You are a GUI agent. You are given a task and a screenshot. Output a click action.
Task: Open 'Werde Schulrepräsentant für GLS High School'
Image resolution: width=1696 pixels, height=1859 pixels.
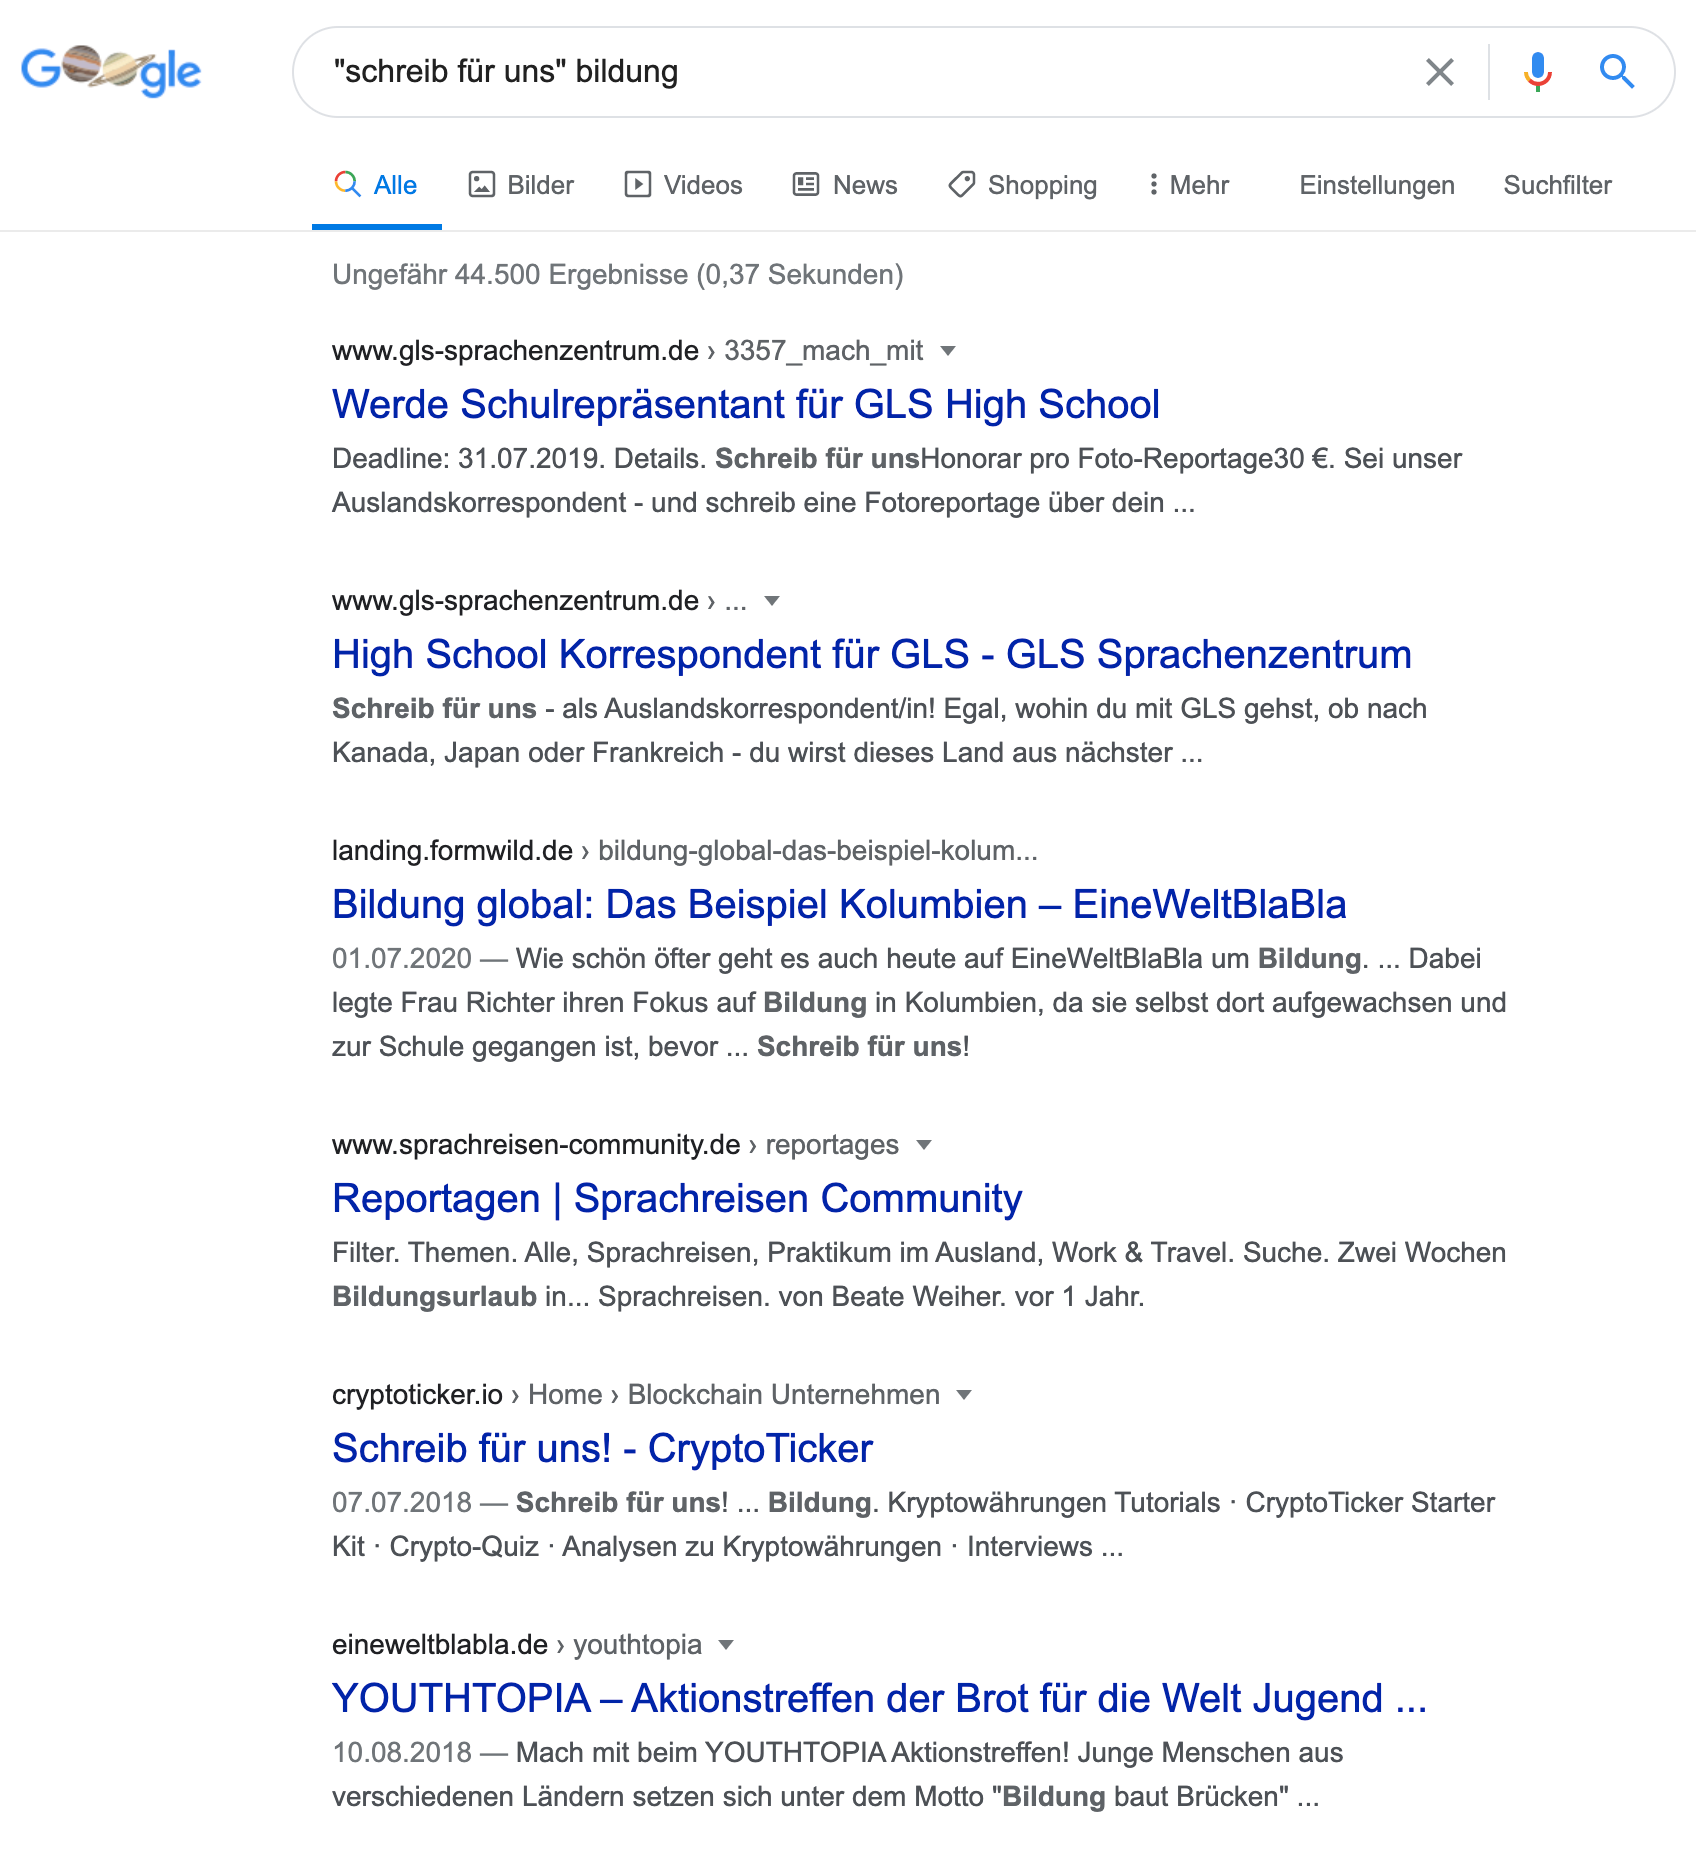(746, 404)
